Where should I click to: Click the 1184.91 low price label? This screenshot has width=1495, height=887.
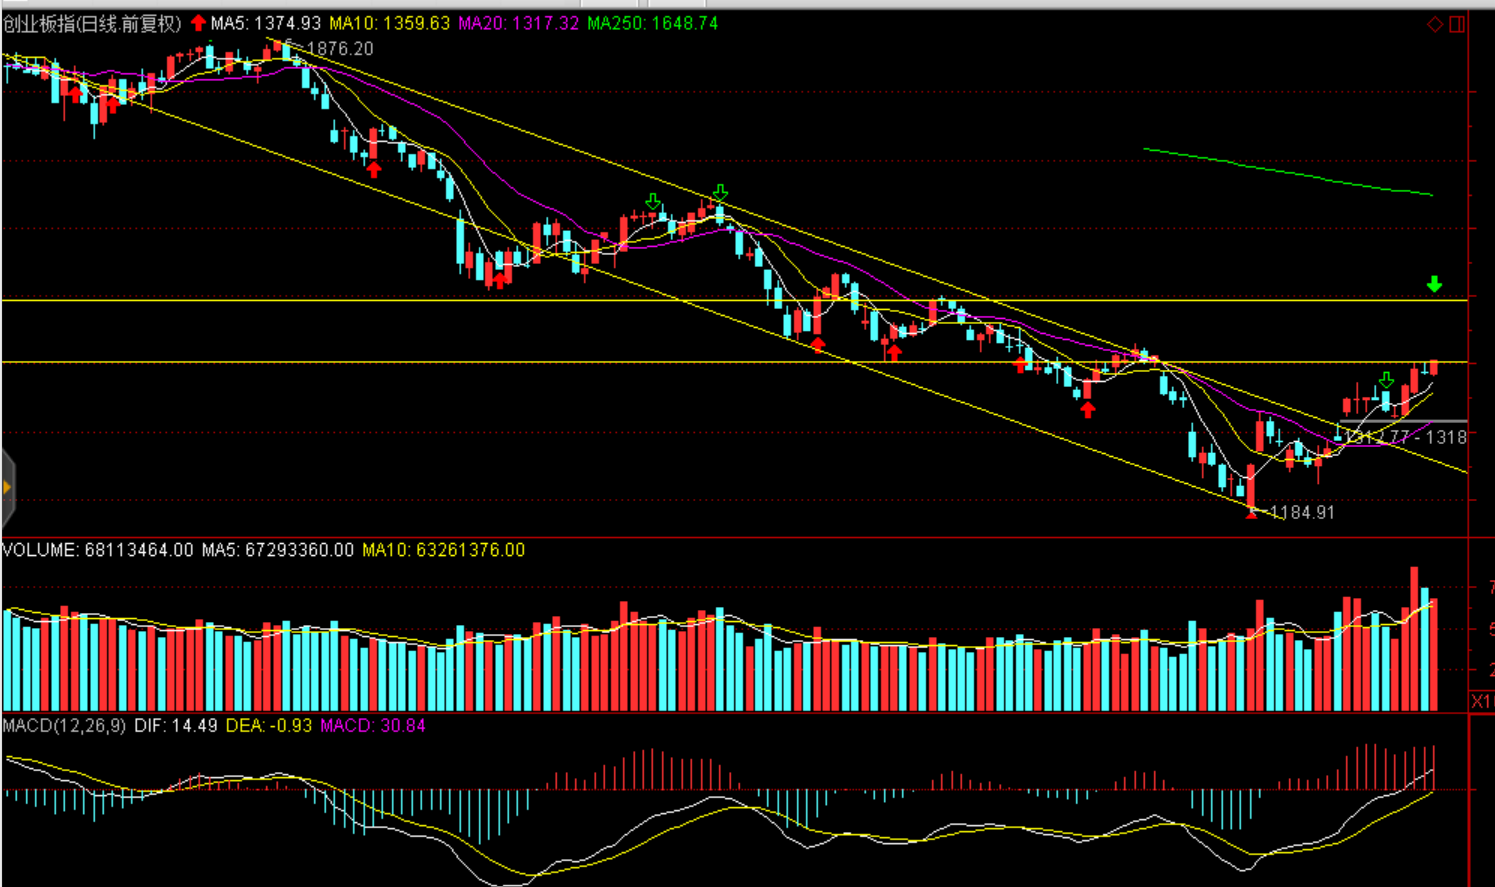pyautogui.click(x=1301, y=513)
